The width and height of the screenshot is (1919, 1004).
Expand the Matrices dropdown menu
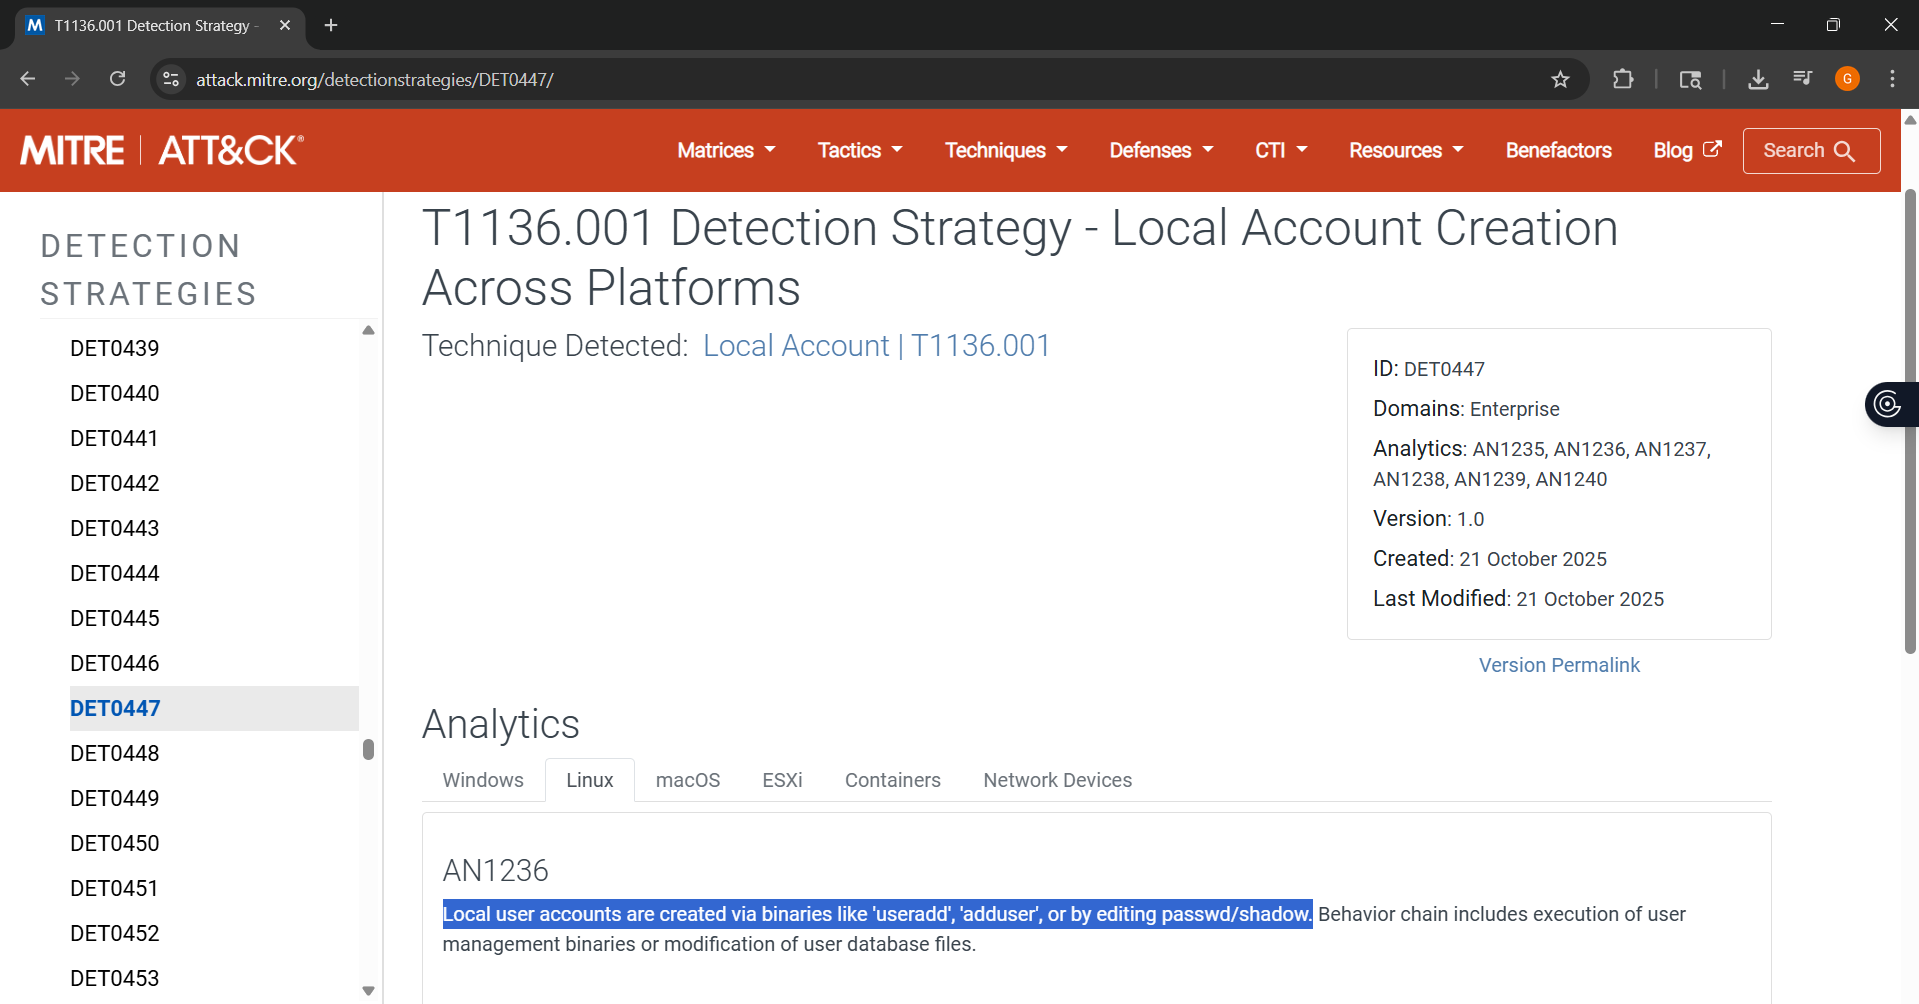click(727, 150)
